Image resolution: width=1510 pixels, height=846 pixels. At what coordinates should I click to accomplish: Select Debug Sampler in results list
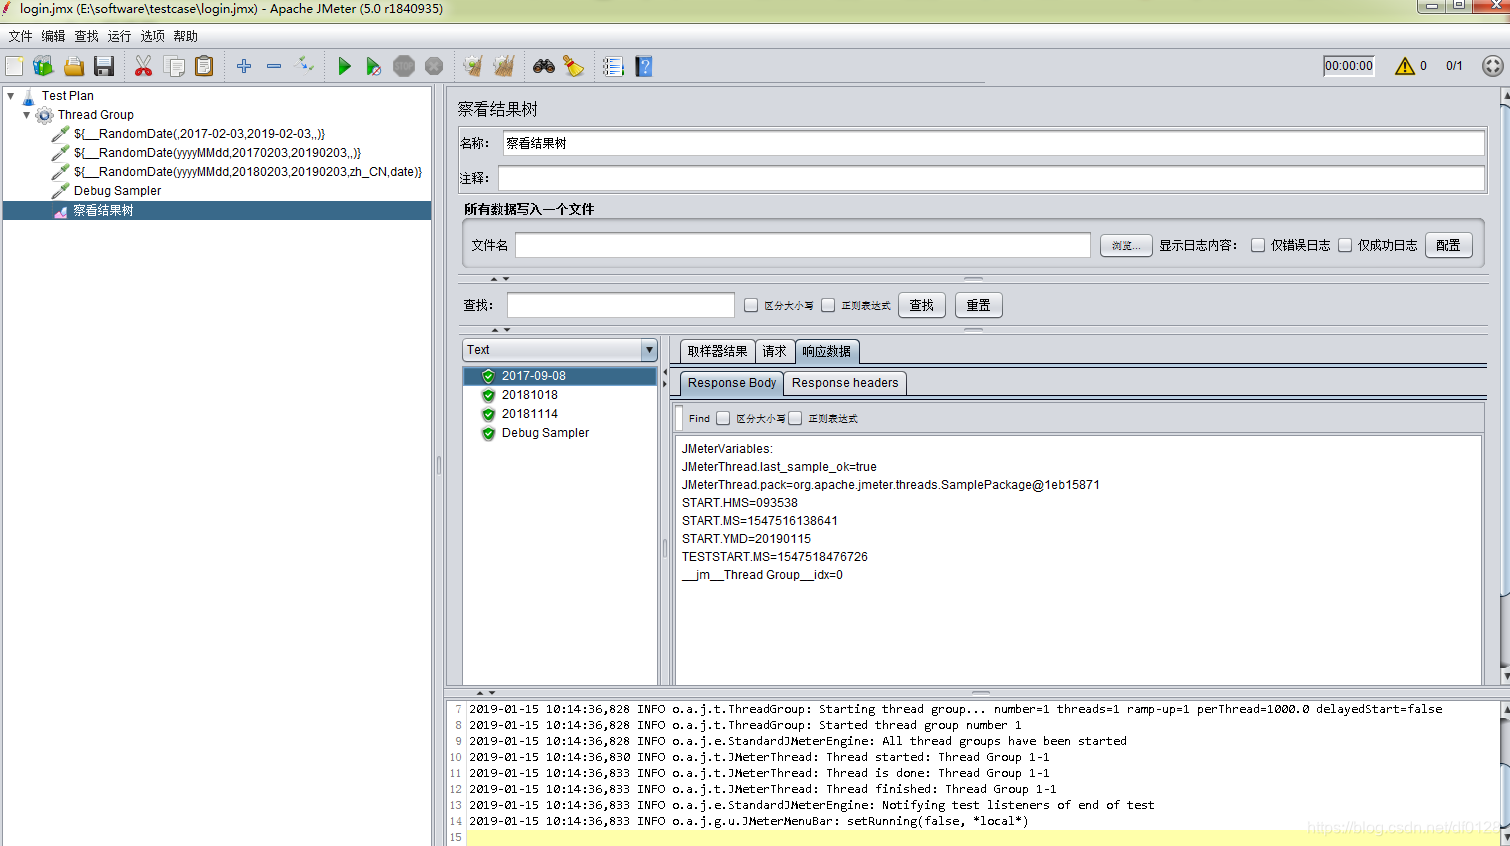(545, 433)
